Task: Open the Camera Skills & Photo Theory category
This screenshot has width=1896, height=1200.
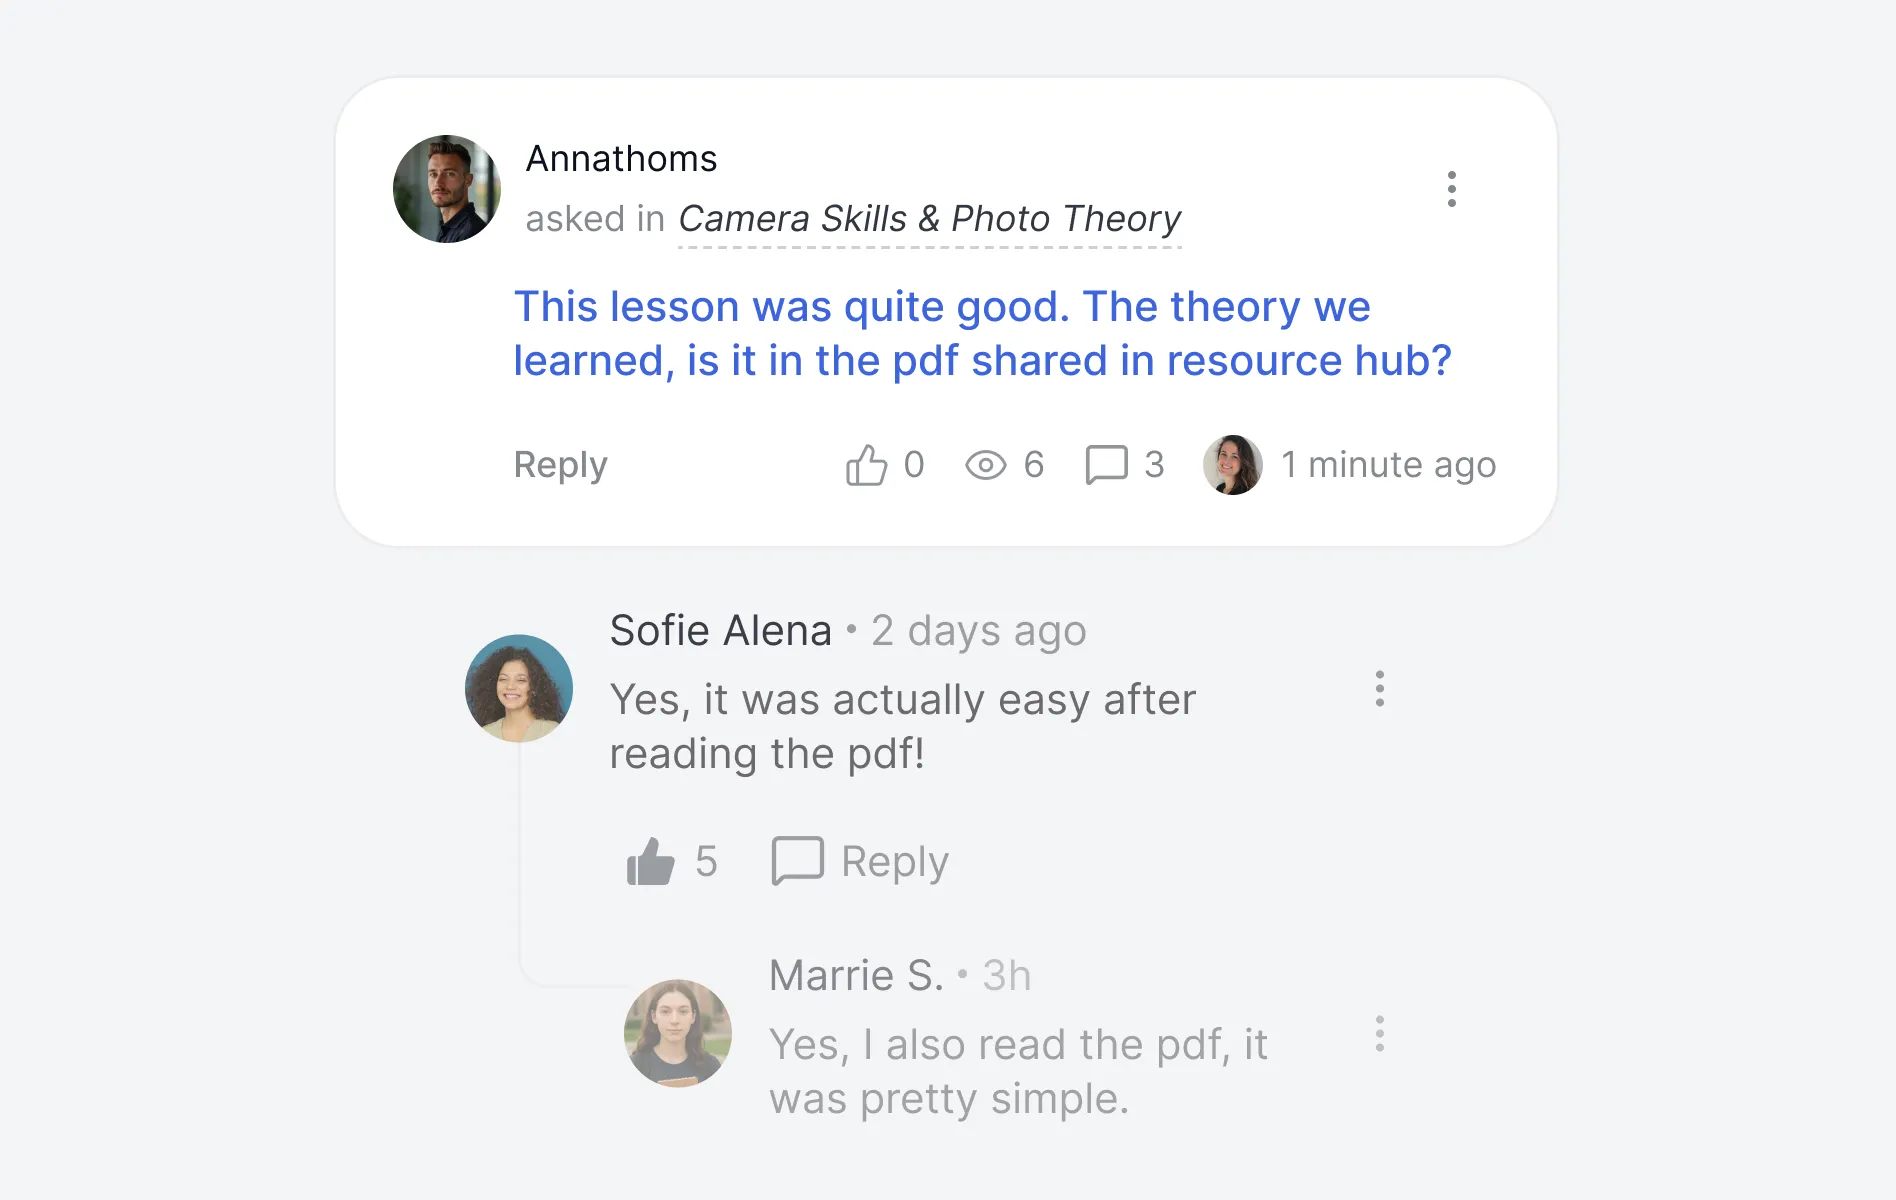Action: click(x=929, y=219)
